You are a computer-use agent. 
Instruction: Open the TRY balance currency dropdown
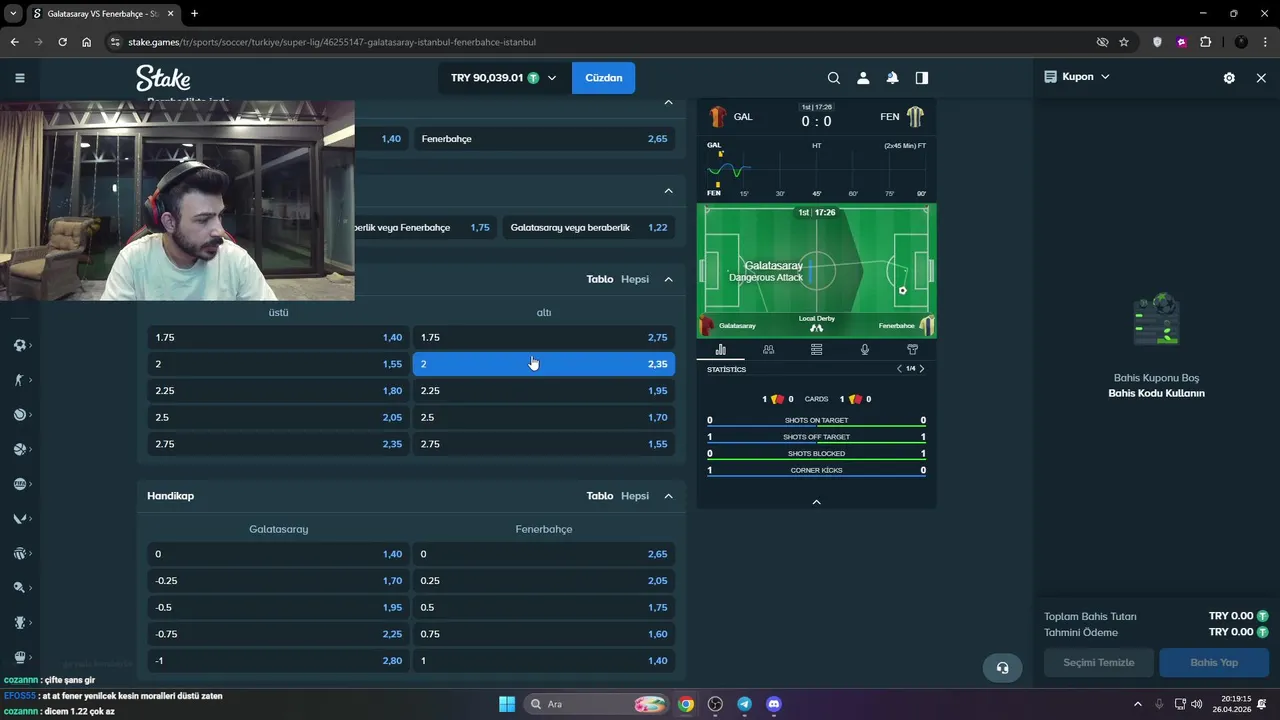pos(504,78)
